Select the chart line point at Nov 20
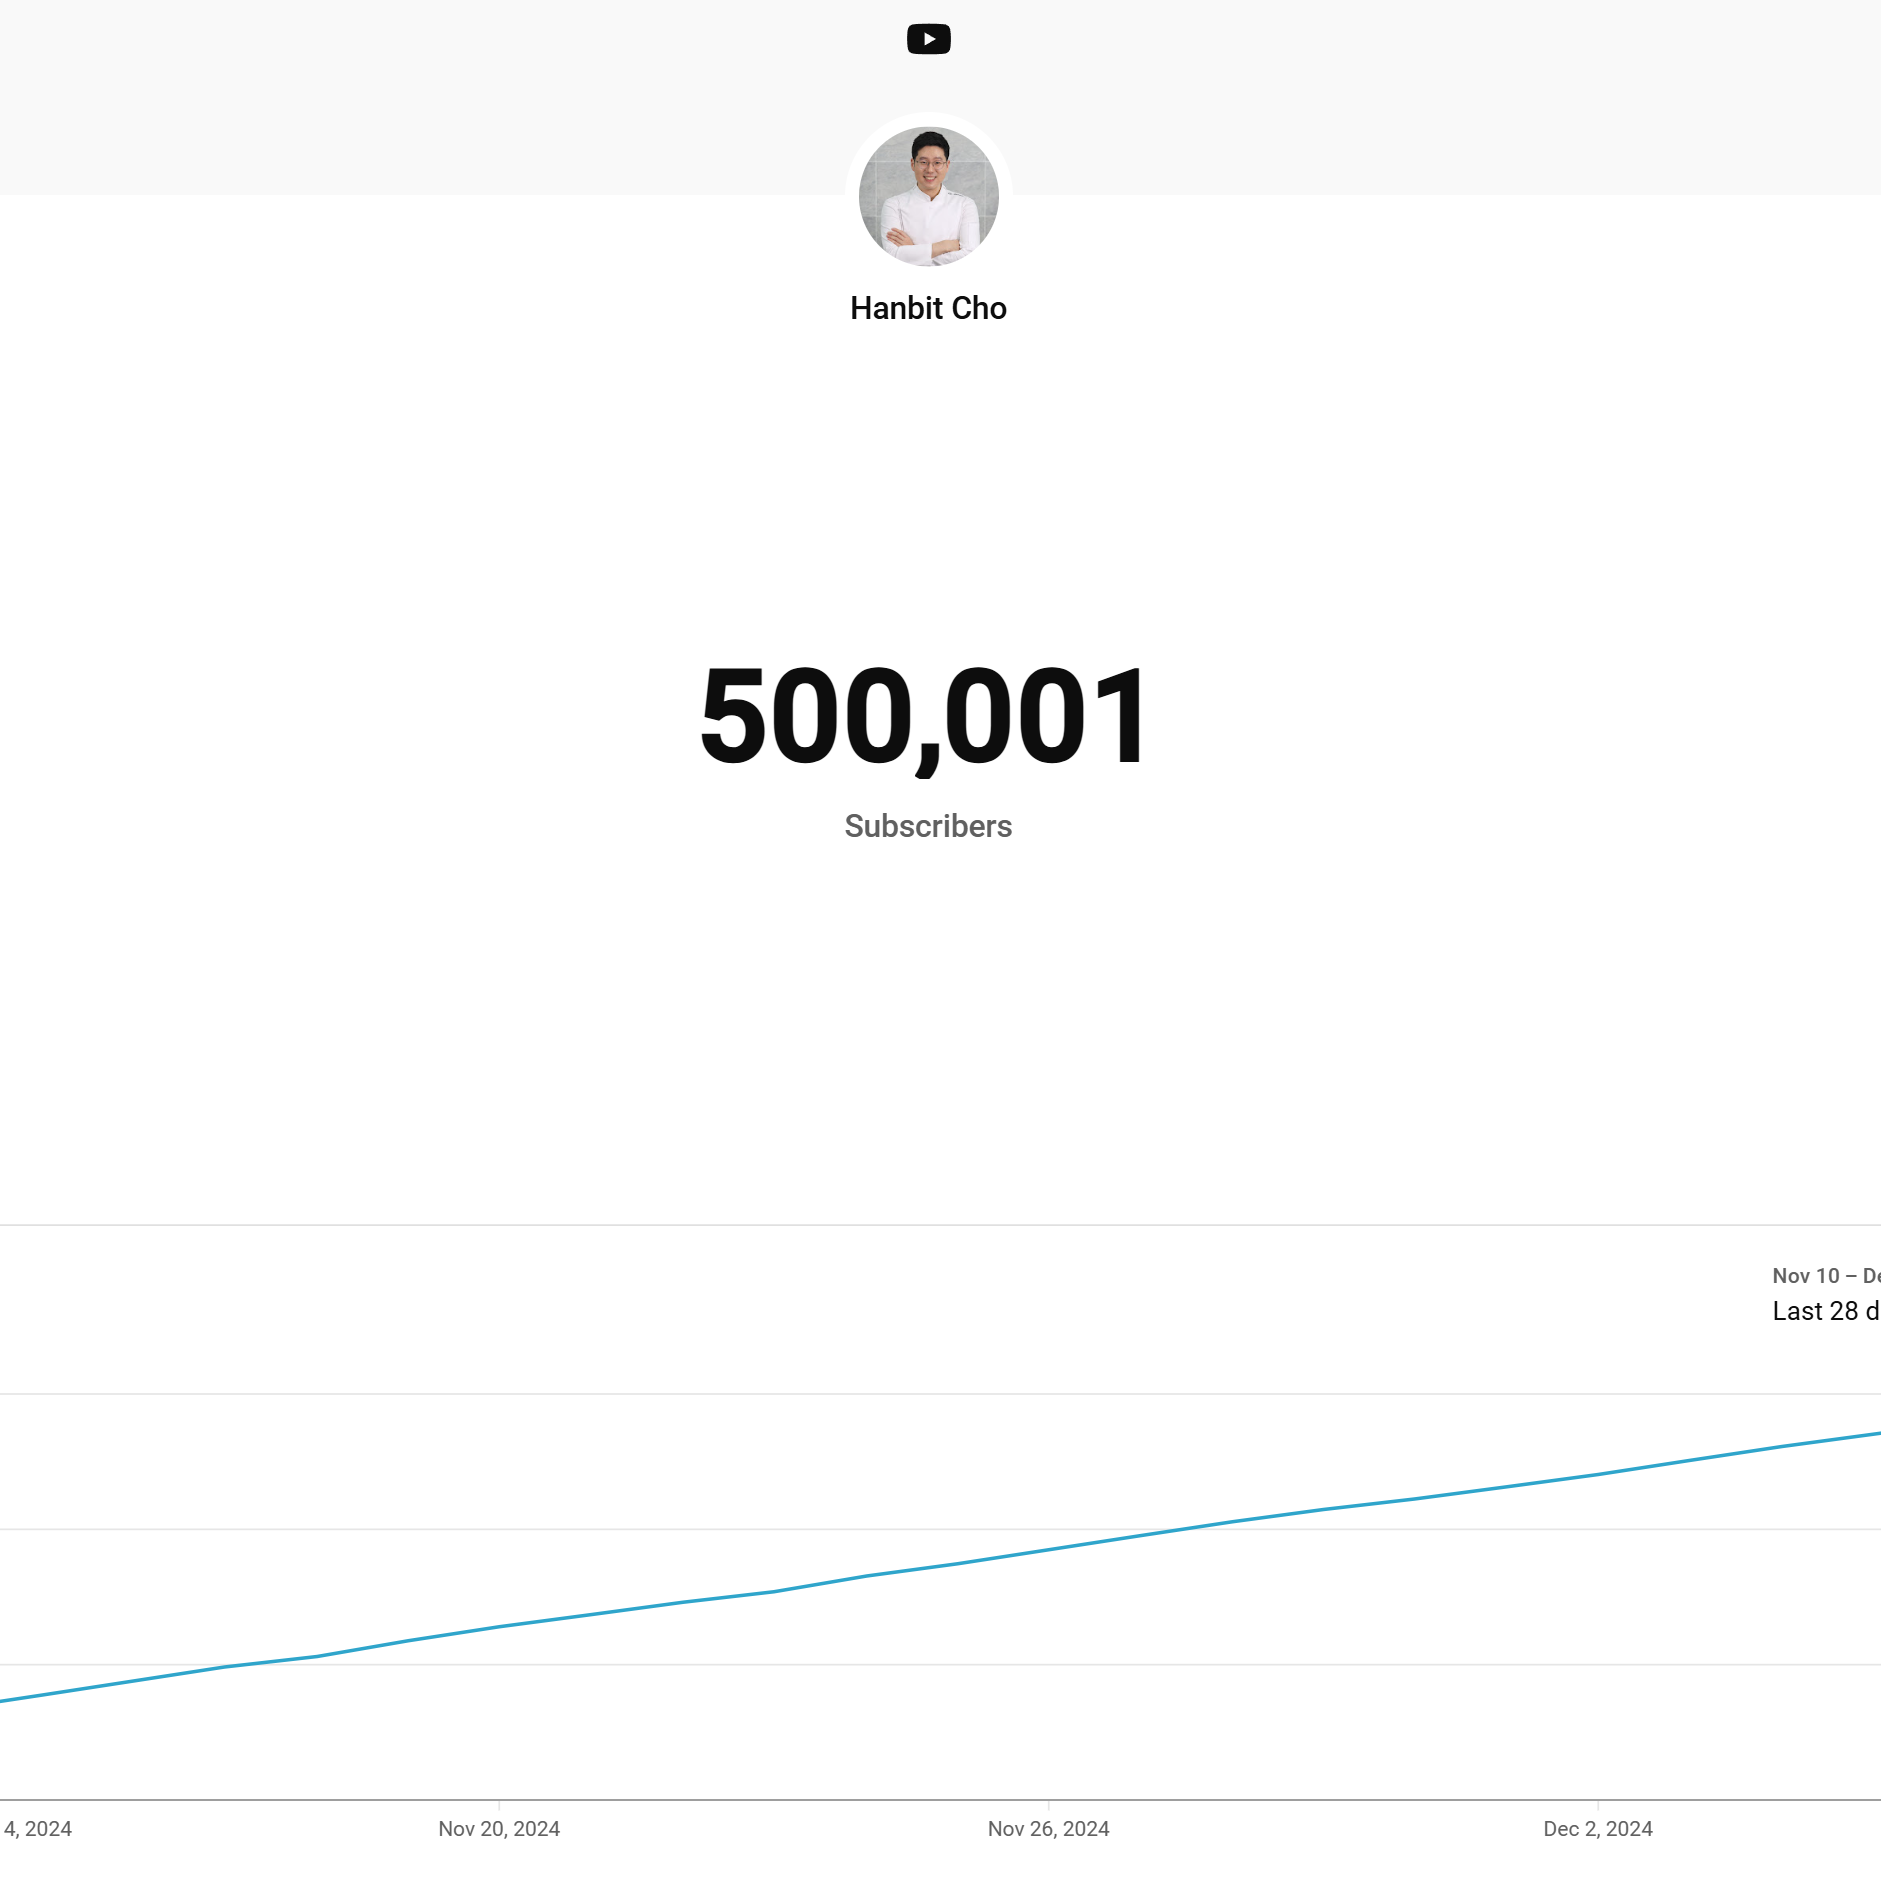The width and height of the screenshot is (1881, 1881). 499,1627
